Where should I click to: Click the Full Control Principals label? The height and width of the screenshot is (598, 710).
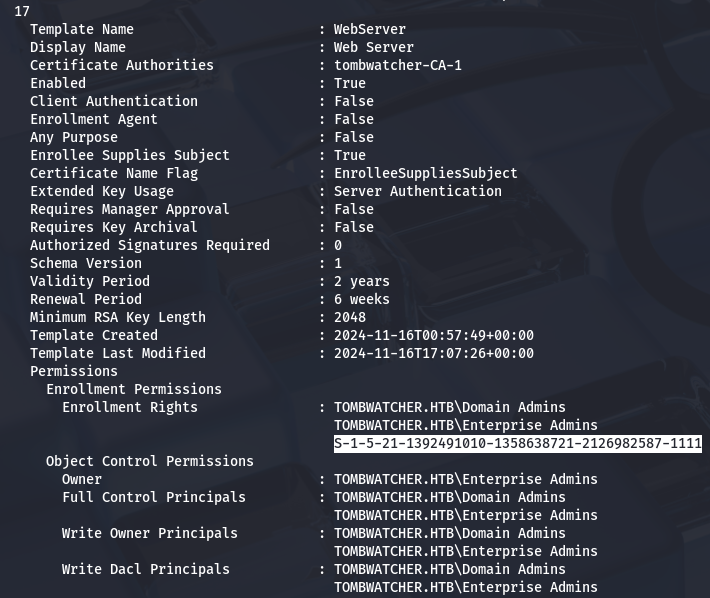(153, 497)
